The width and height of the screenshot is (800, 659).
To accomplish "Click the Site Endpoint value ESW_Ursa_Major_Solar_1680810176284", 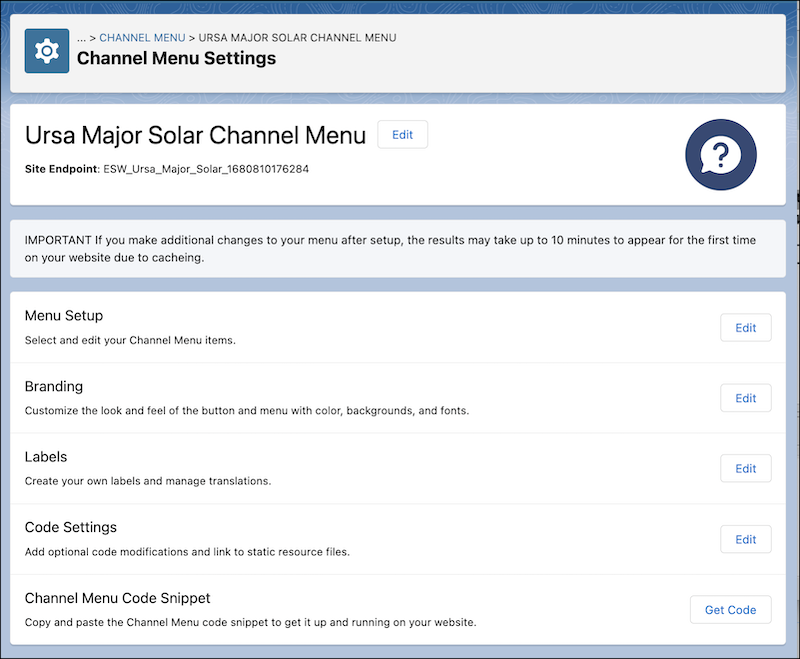I will (206, 169).
